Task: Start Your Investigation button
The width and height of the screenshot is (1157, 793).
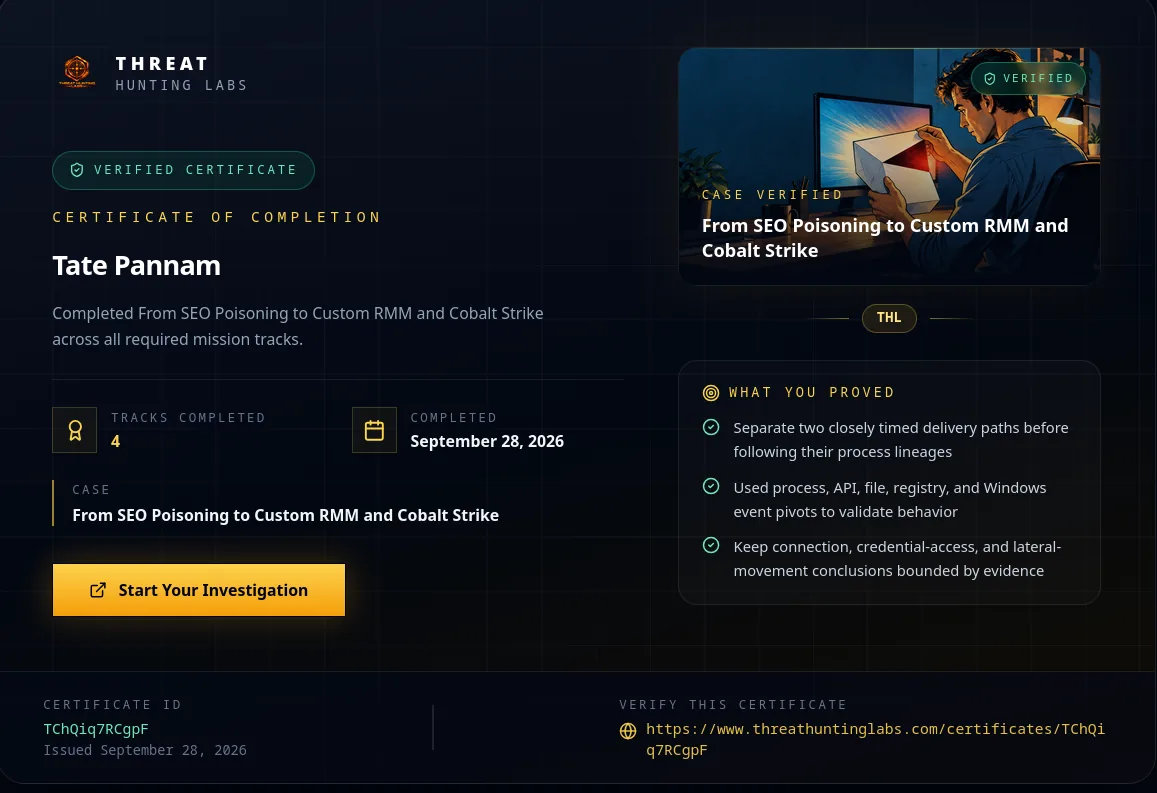Action: click(198, 590)
